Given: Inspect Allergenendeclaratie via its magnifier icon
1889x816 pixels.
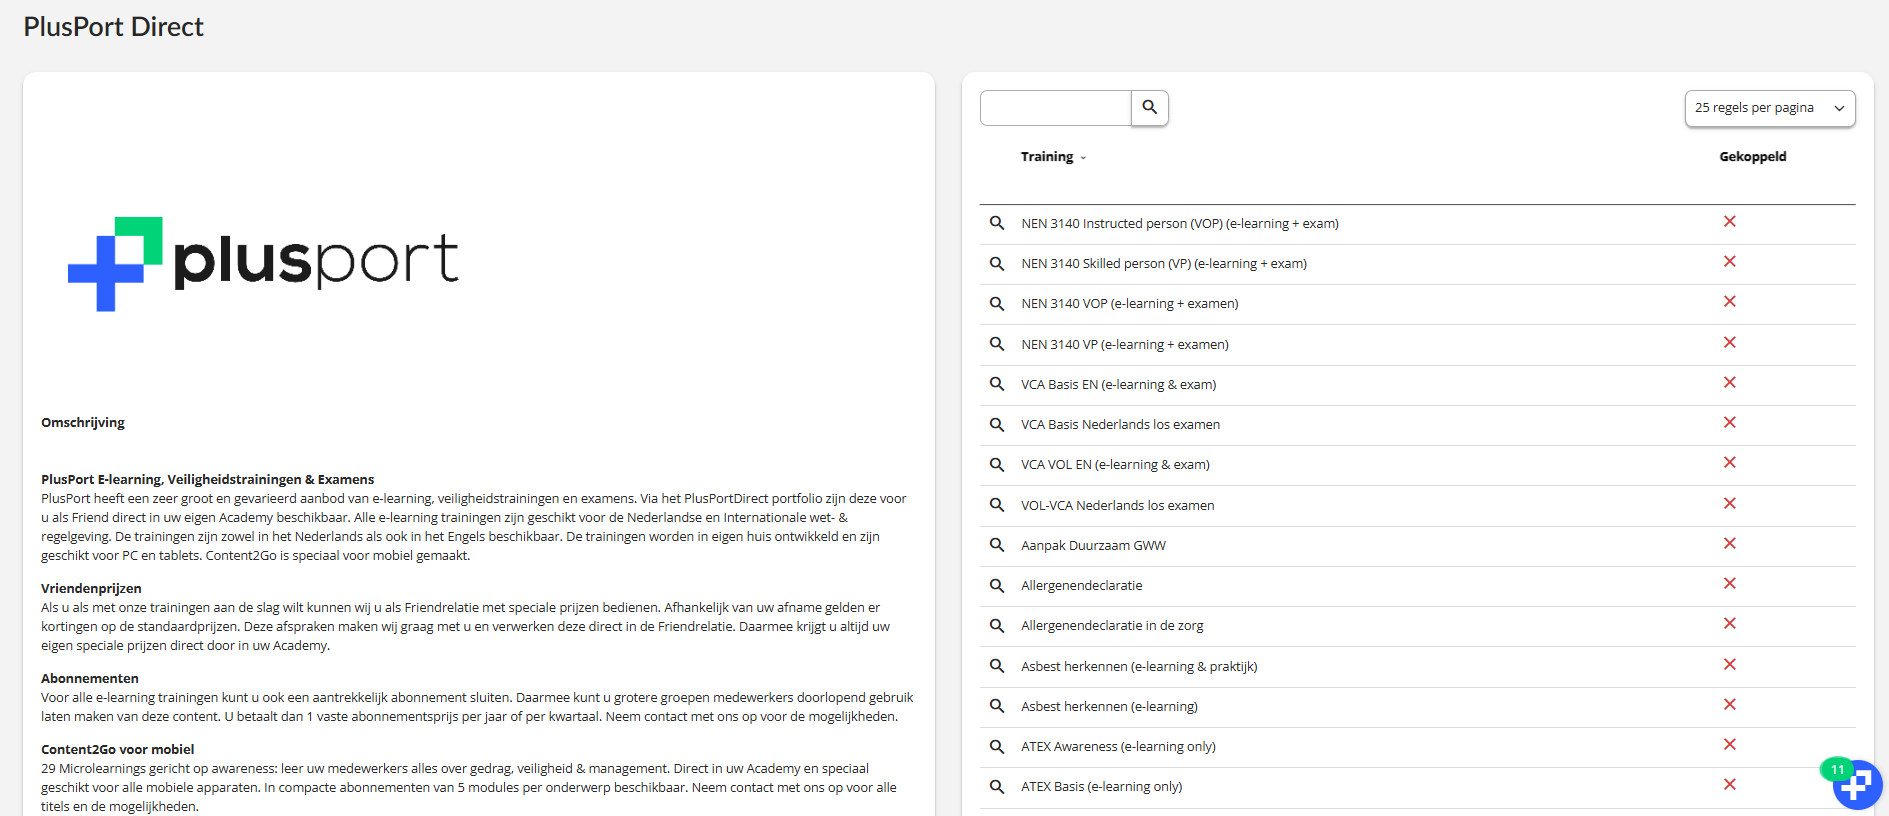Looking at the screenshot, I should 997,585.
